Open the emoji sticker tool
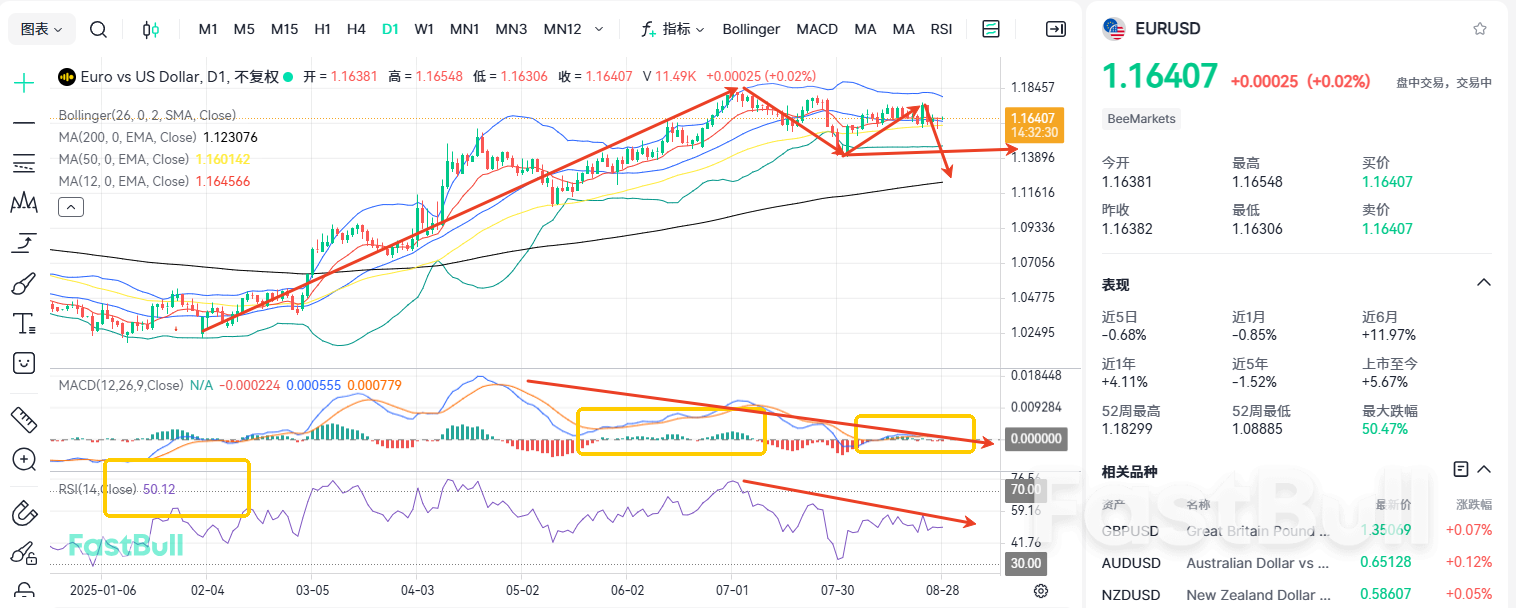This screenshot has height=608, width=1516. click(23, 363)
